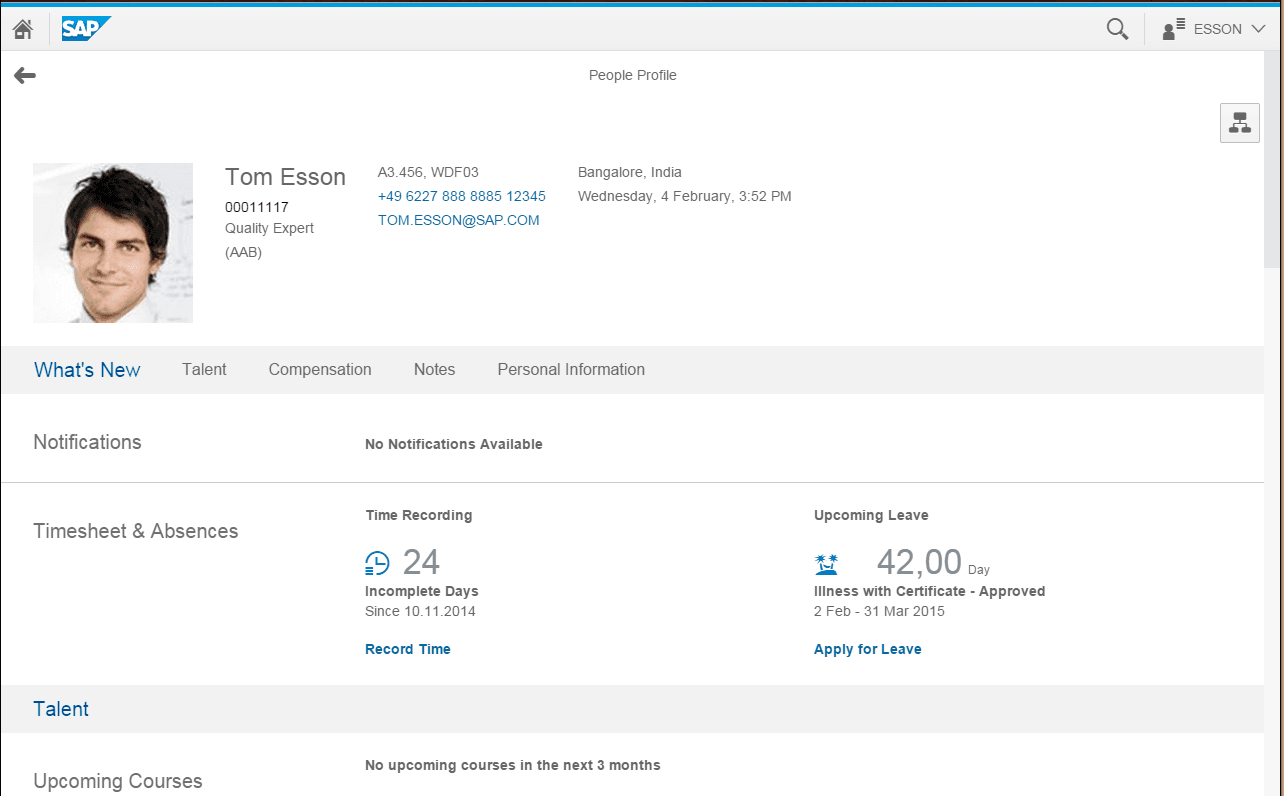The height and width of the screenshot is (796, 1284).
Task: Click the Quality Expert job title
Action: (x=270, y=228)
